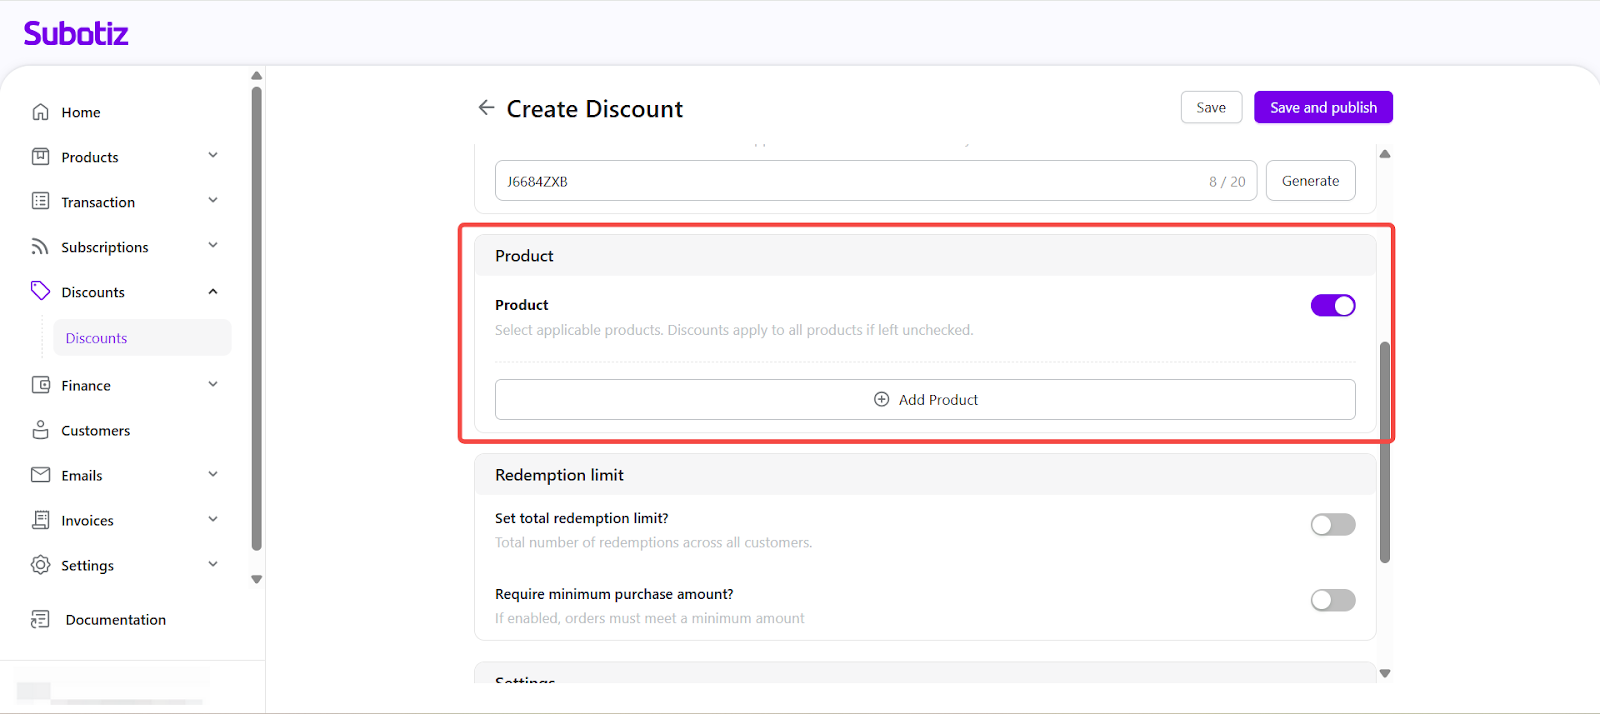Click the Emails envelope icon
The width and height of the screenshot is (1600, 714).
40,475
